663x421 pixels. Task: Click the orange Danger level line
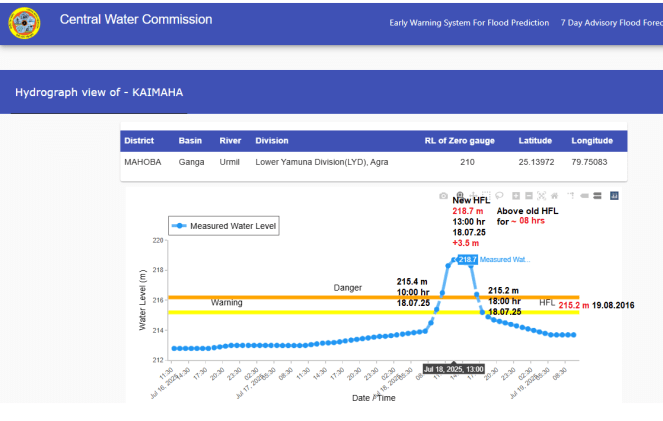point(300,297)
